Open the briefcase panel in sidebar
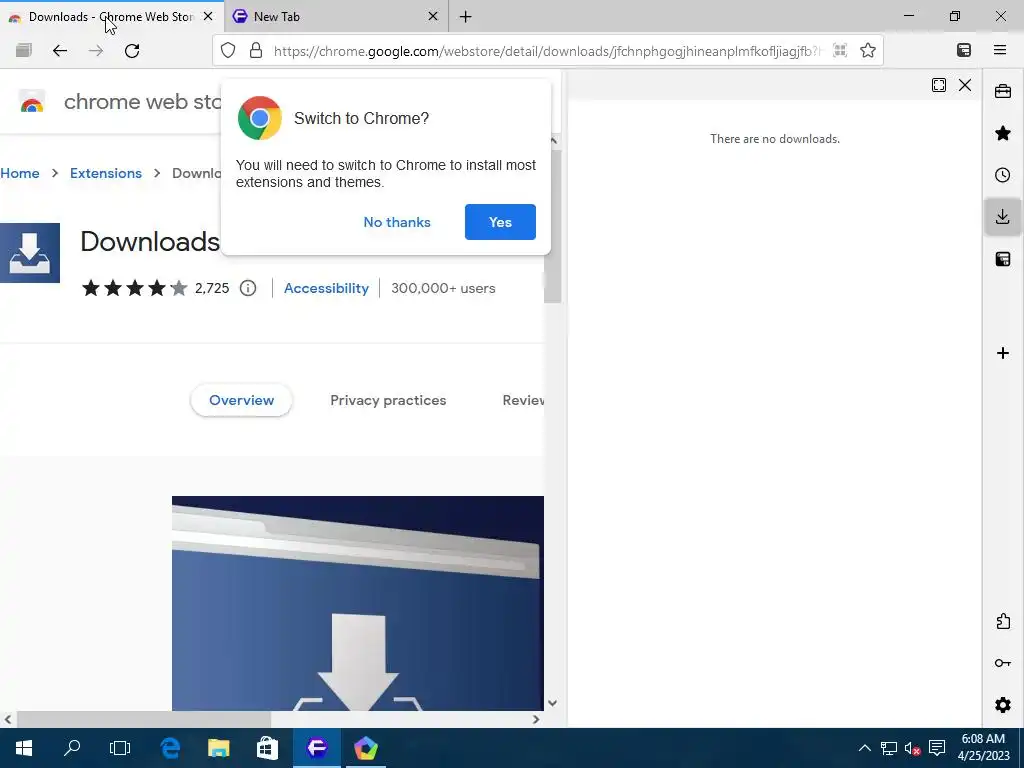The image size is (1024, 768). click(x=1003, y=91)
